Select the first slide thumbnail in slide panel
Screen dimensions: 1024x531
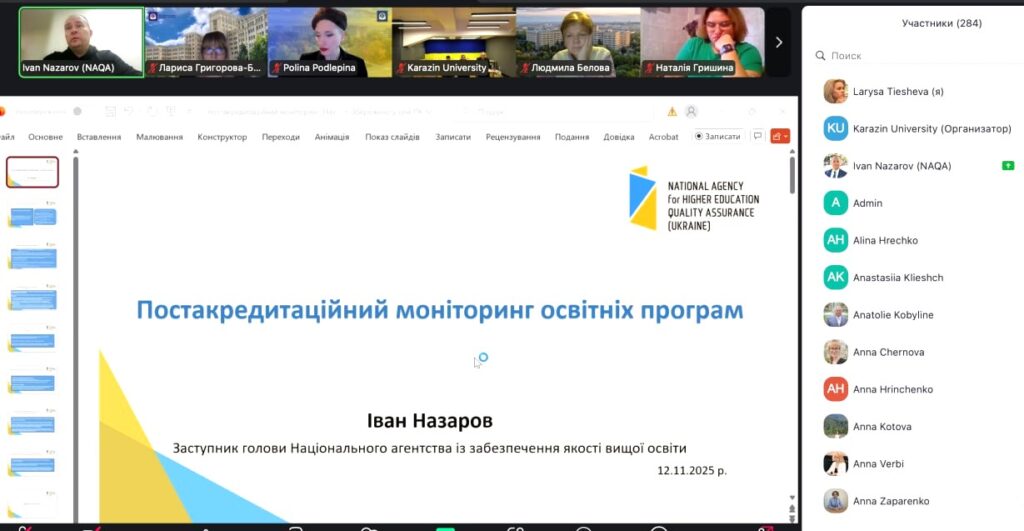coord(33,172)
